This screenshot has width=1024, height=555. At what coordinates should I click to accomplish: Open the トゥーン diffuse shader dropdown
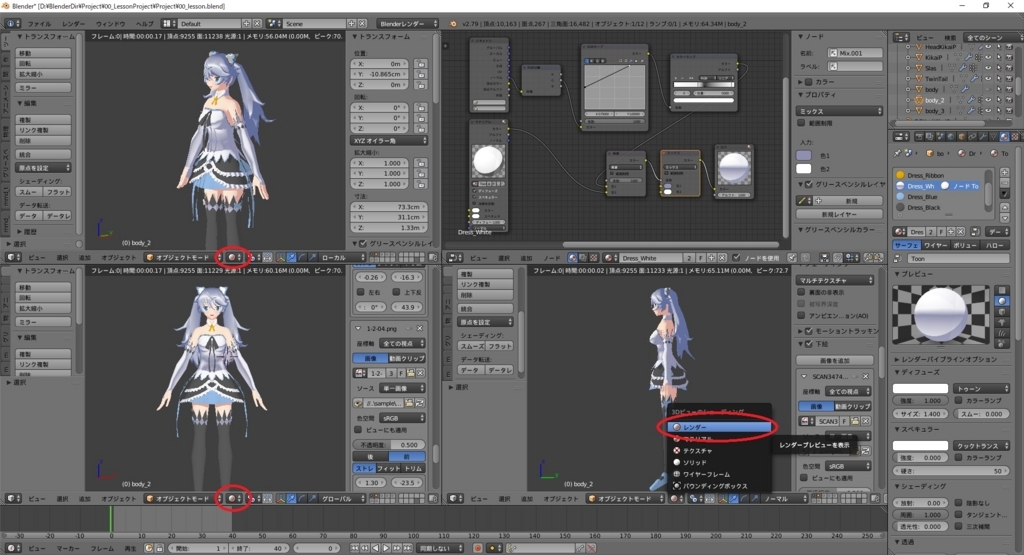pos(981,388)
